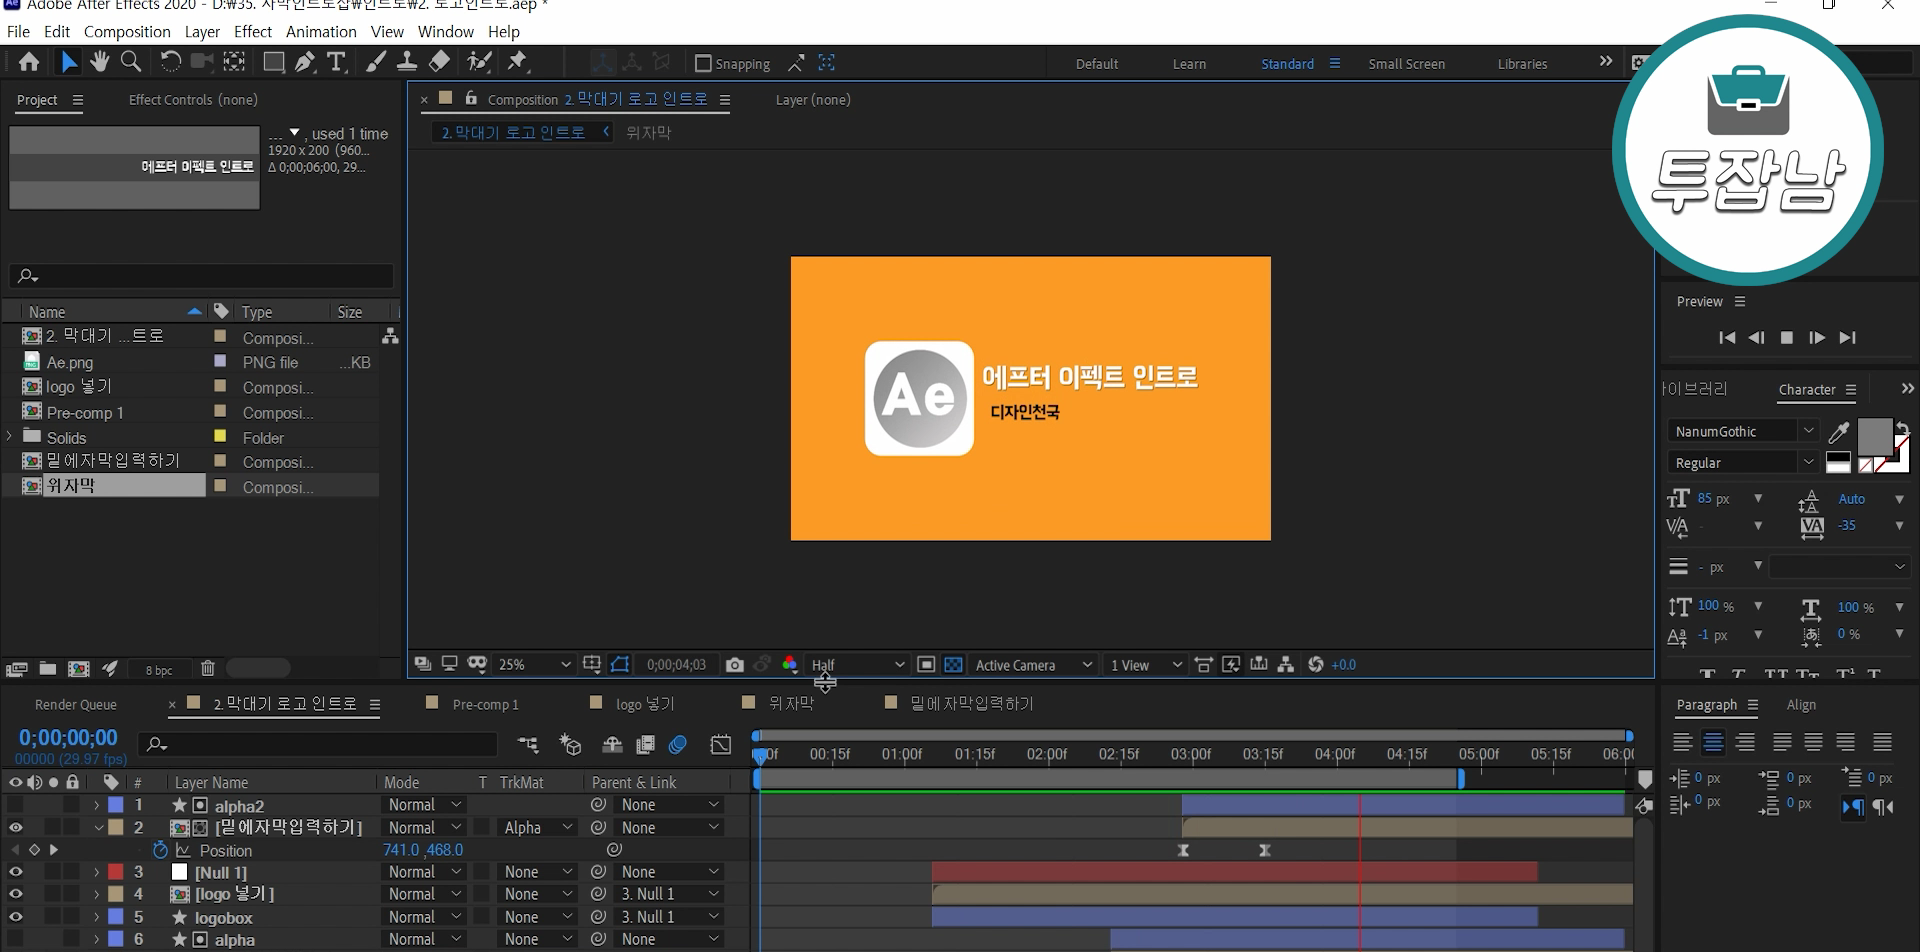Click the fill color swatch in Character panel
1920x952 pixels.
tap(1873, 437)
